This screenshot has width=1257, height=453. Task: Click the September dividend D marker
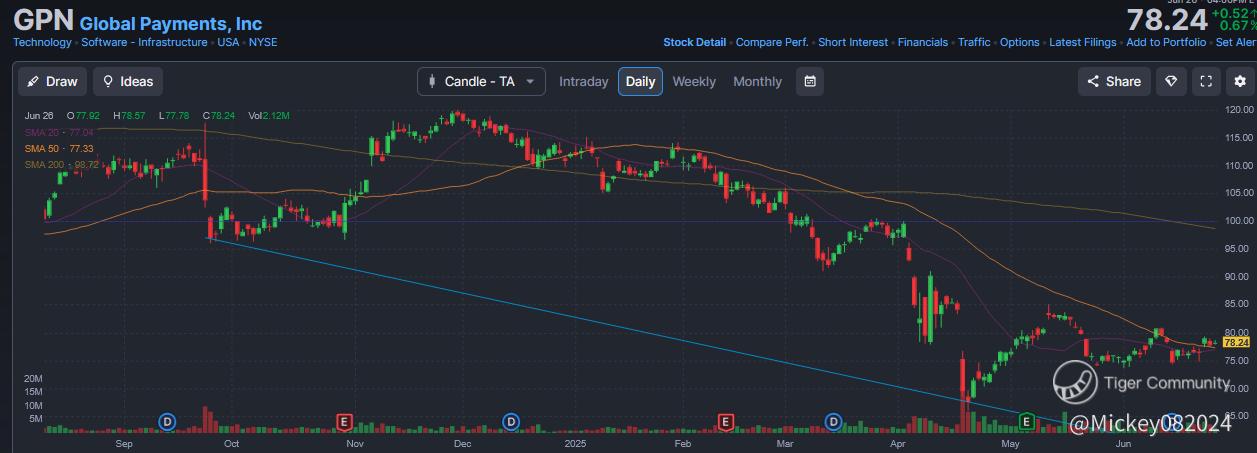[x=167, y=421]
